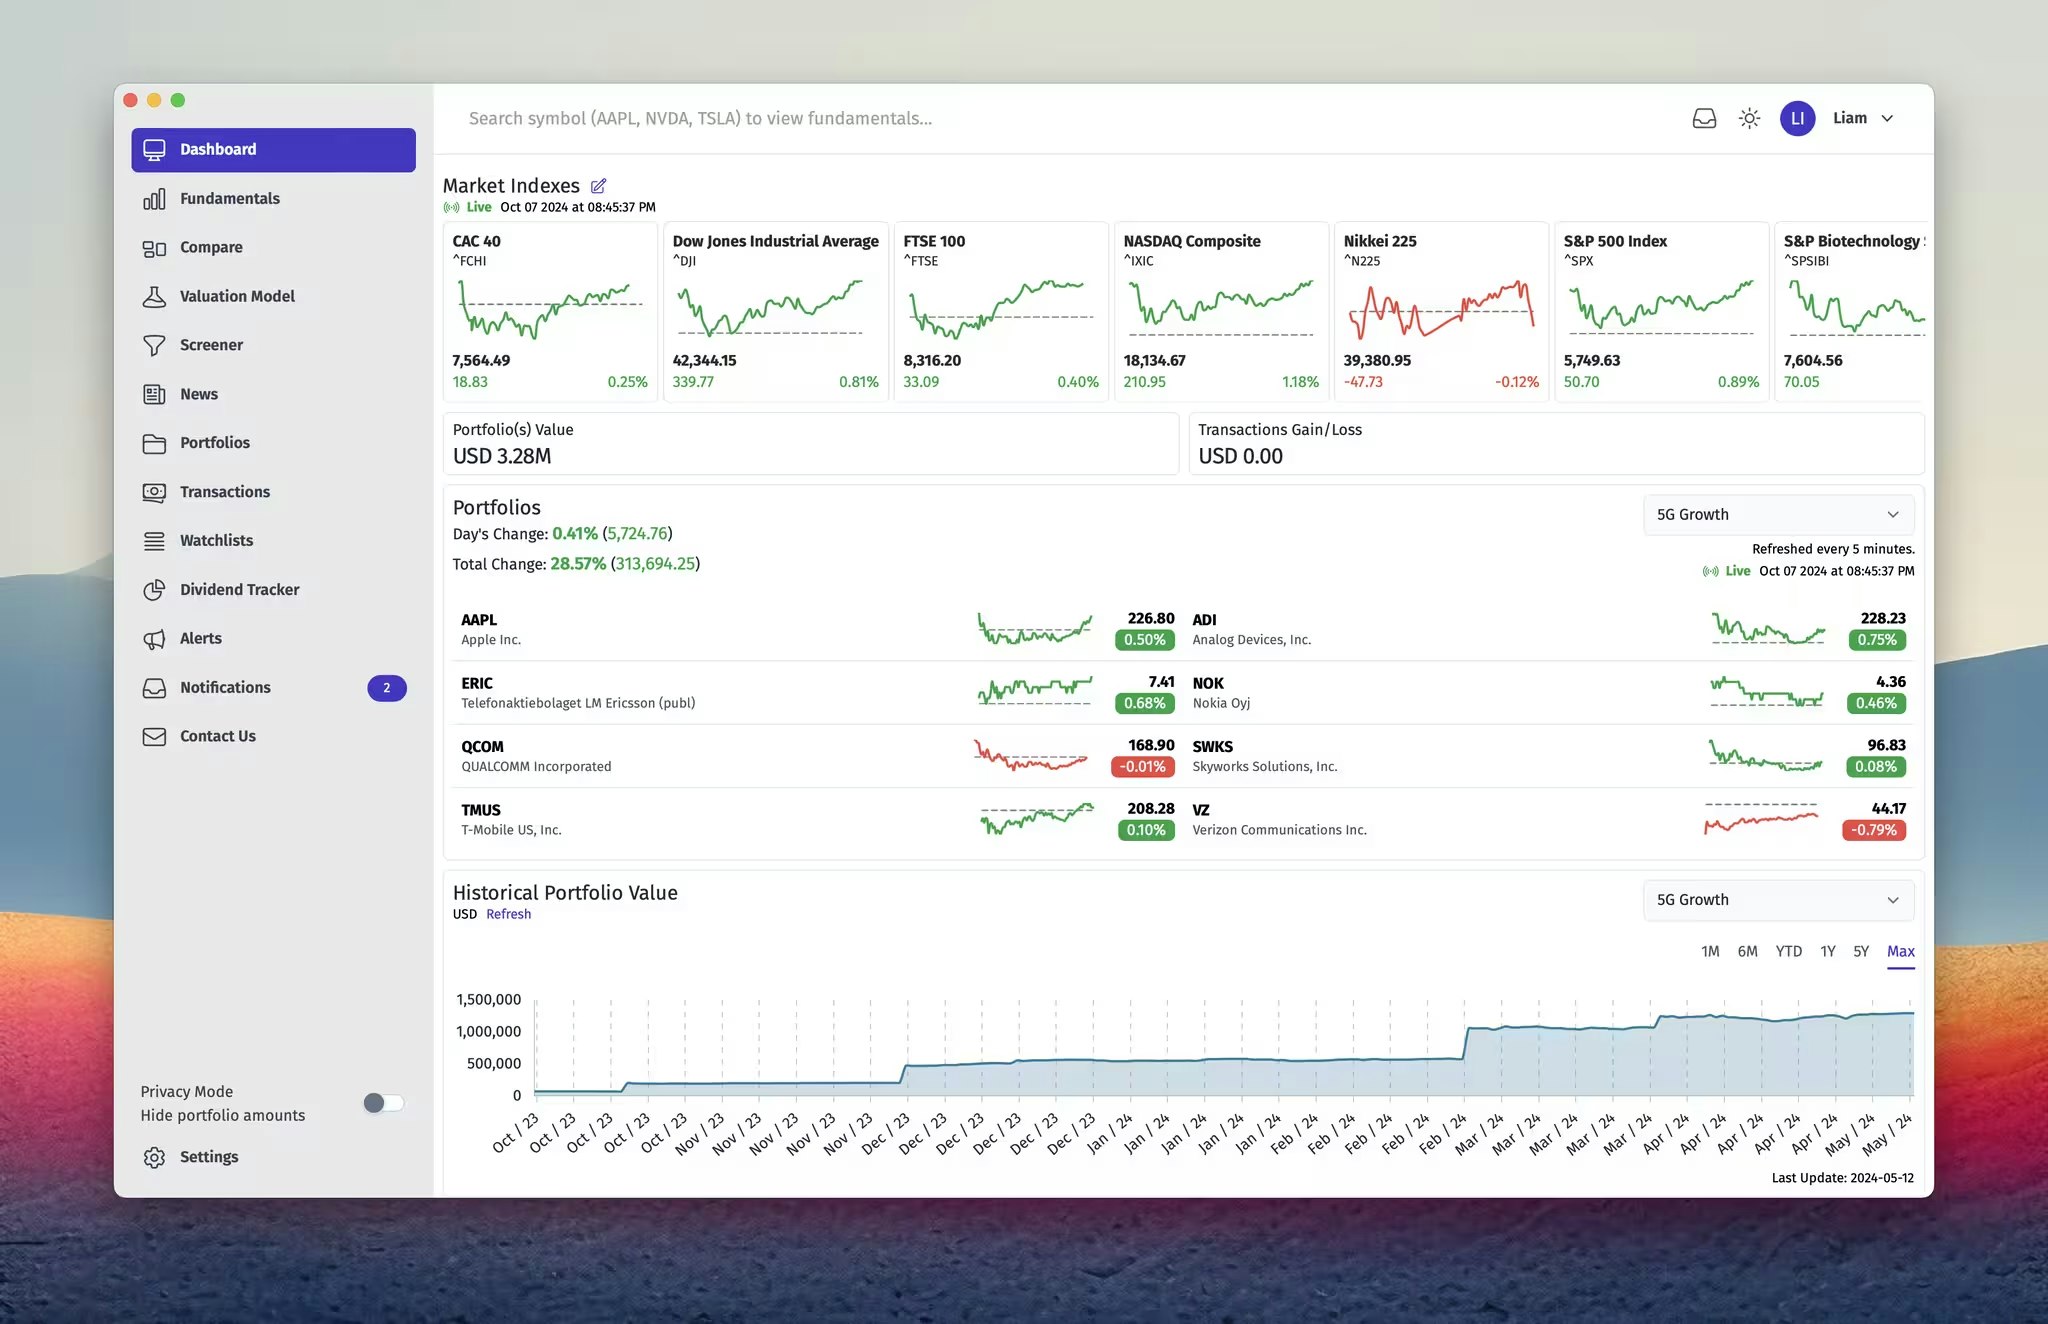
Task: Click the Transactions banknote icon
Action: [154, 492]
